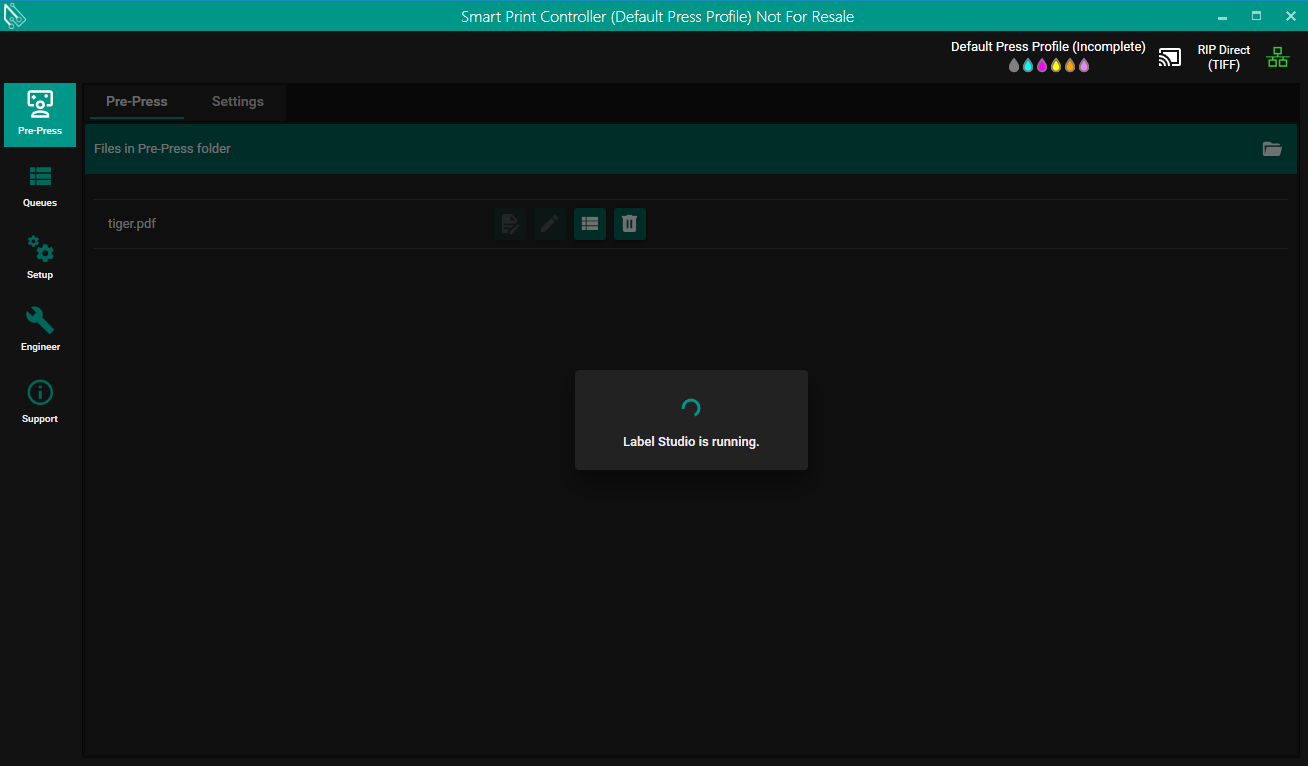Screen dimensions: 1308x766
Task: Go to the Engineer wrench section
Action: (x=40, y=330)
